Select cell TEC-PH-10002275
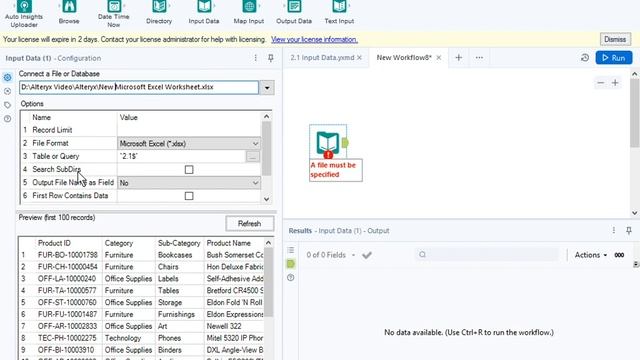The width and height of the screenshot is (640, 360). [67, 338]
